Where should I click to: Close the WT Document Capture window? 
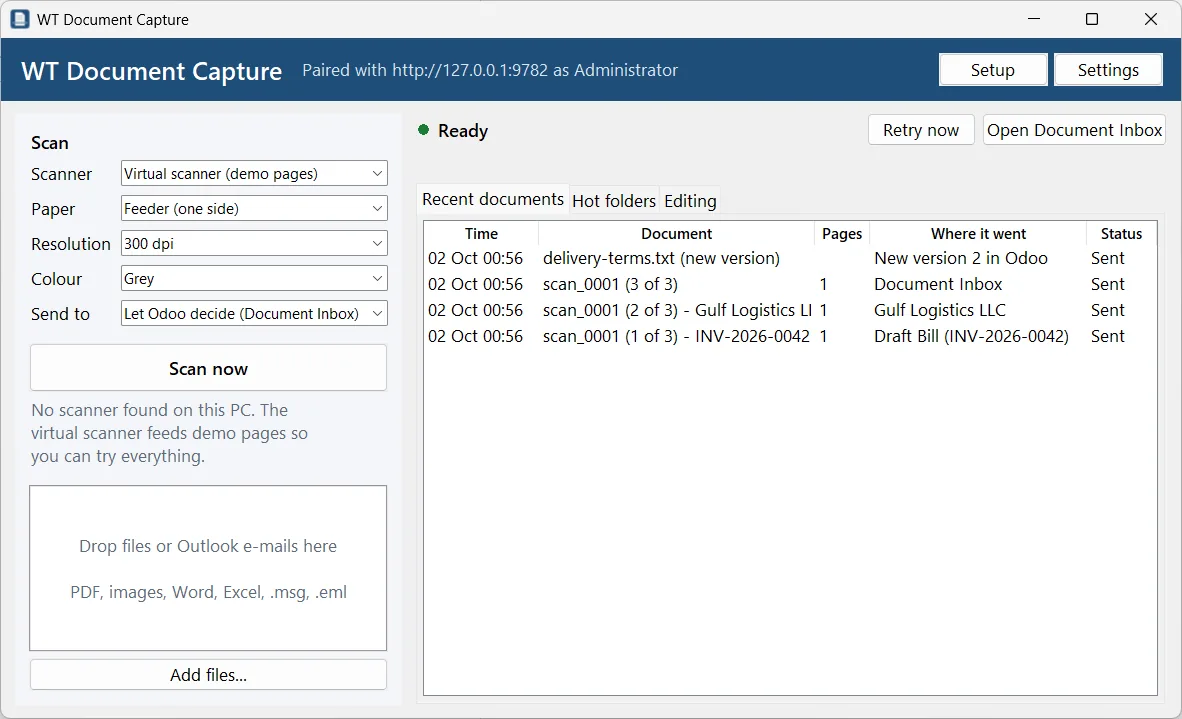coord(1150,19)
